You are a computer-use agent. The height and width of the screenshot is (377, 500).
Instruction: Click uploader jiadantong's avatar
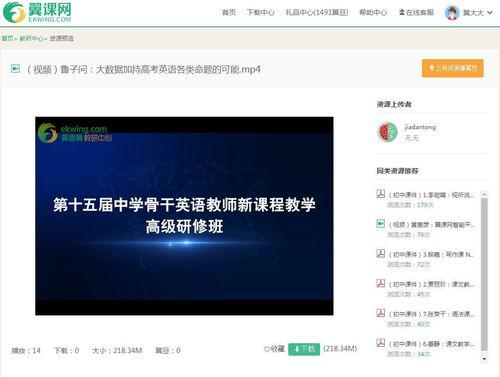387,132
